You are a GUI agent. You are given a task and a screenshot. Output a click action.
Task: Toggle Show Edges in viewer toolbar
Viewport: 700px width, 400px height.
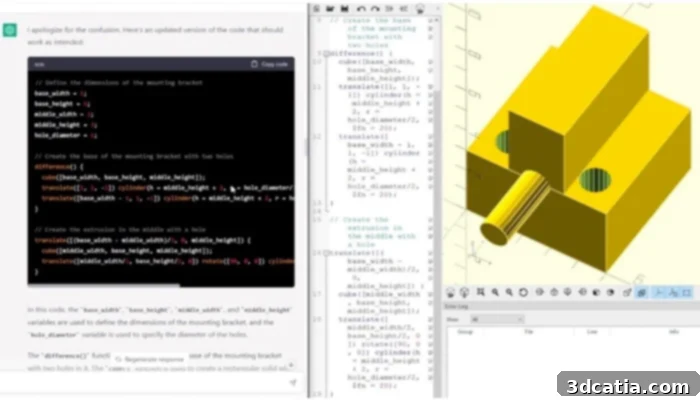(x=687, y=292)
